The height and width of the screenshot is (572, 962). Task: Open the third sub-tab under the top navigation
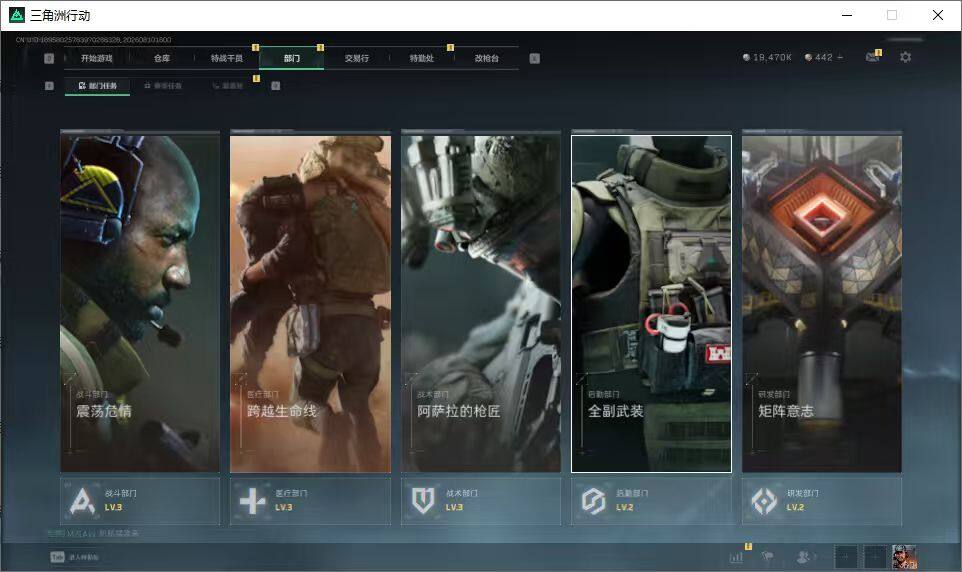[x=228, y=86]
